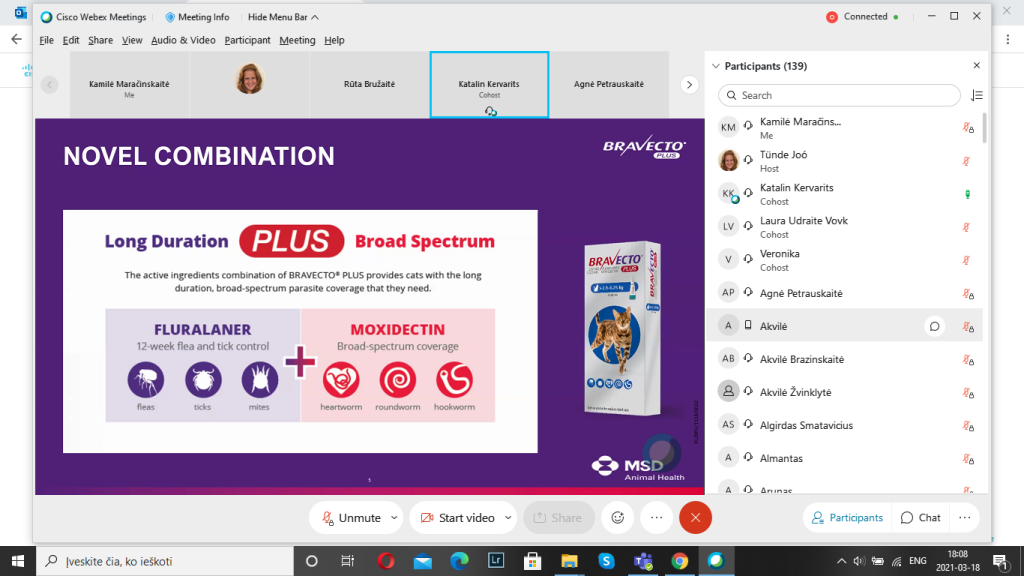Open Lightroom from the Windows taskbar

494,560
